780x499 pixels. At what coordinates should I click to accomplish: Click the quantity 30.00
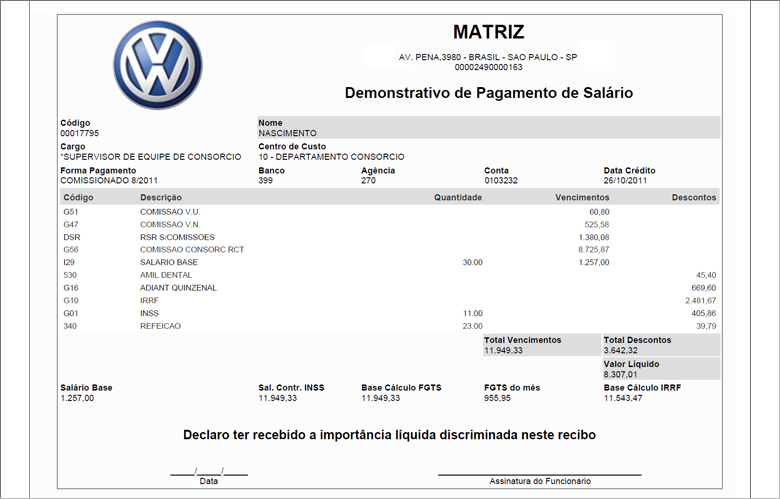473,263
